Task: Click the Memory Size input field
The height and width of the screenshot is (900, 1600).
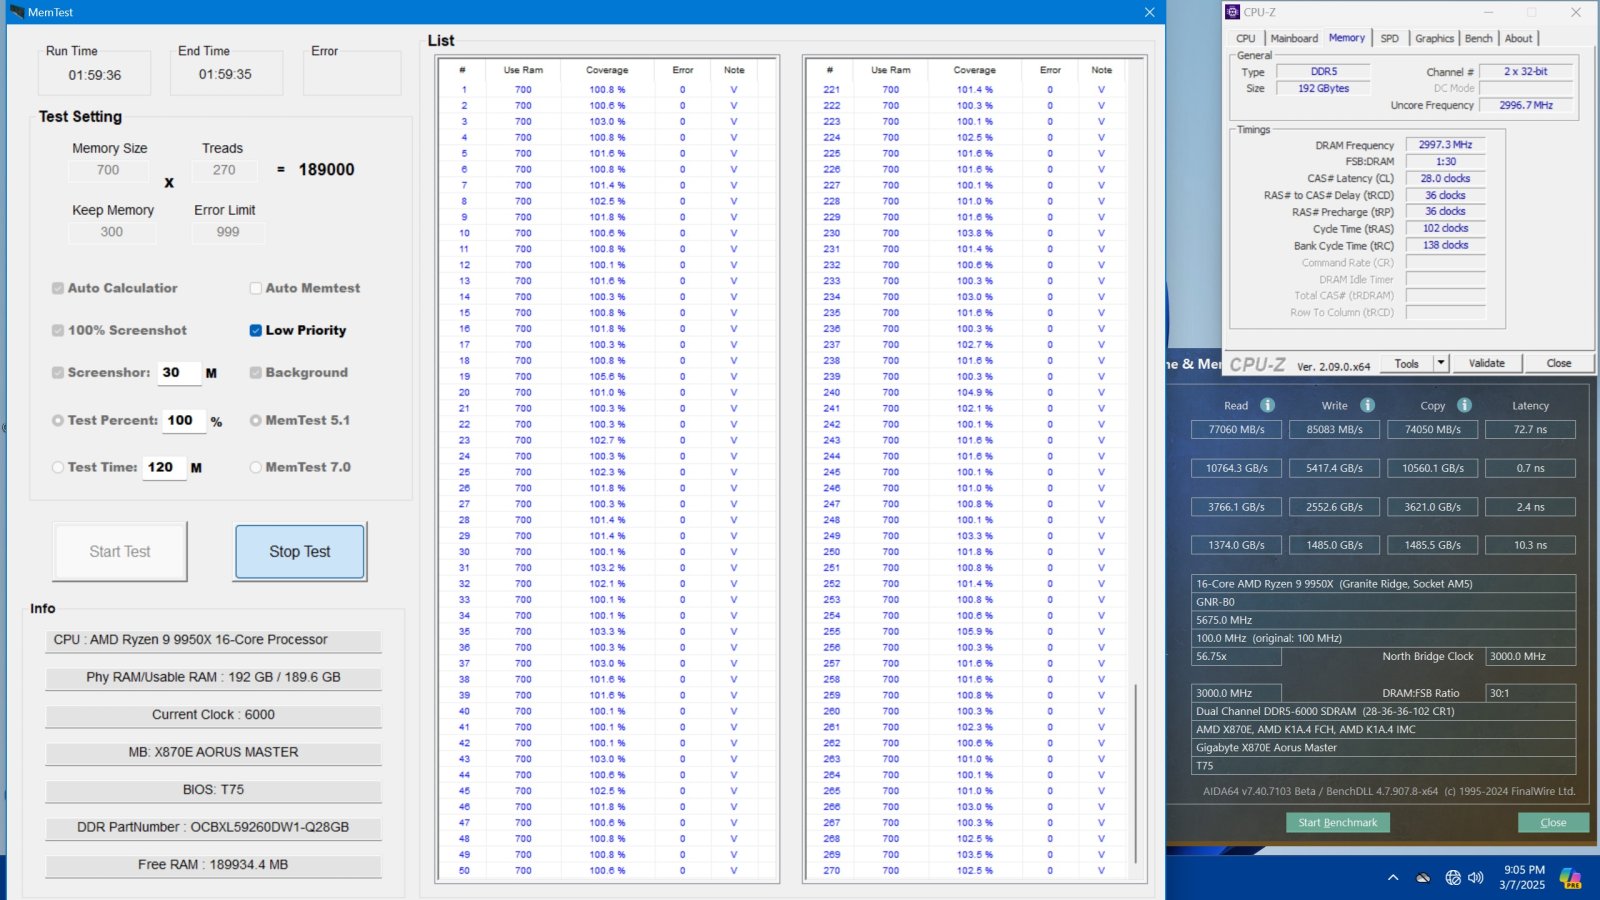Action: 108,170
